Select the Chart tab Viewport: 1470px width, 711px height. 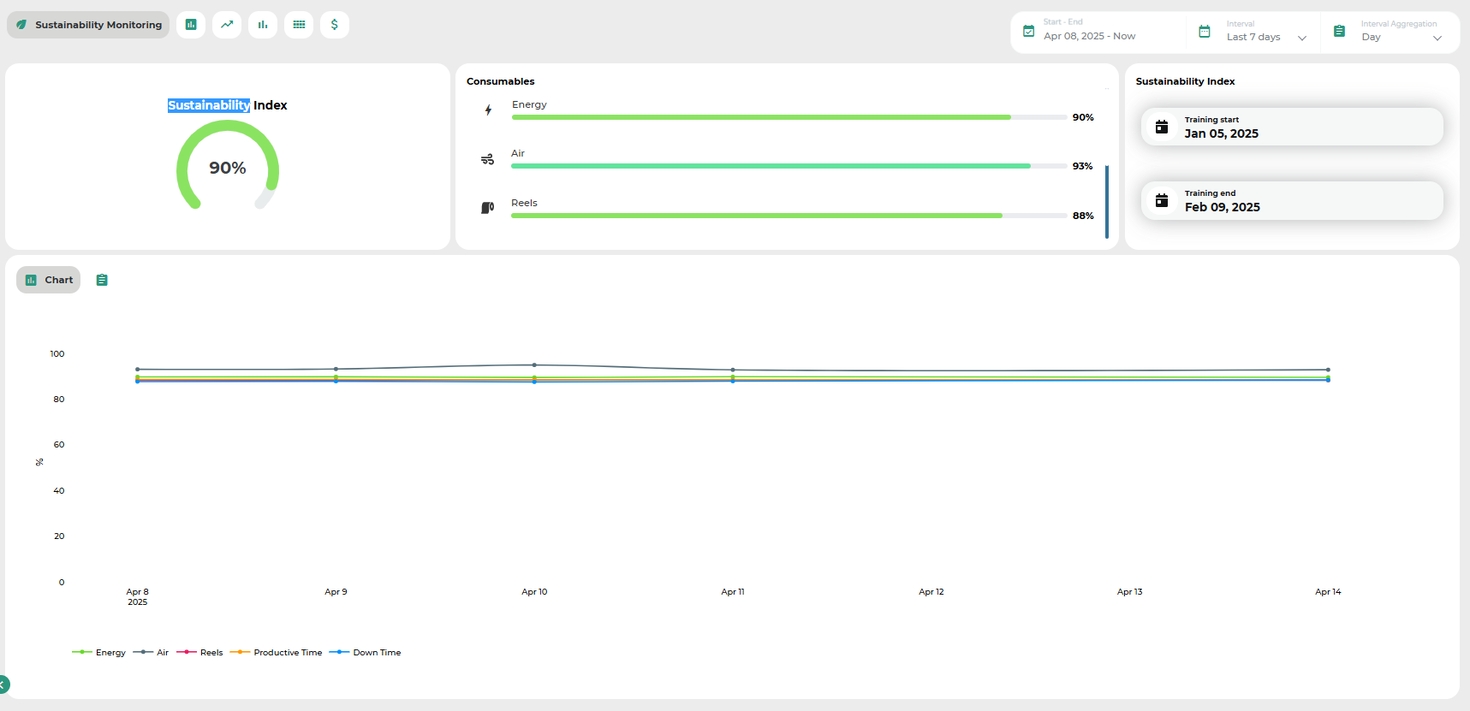click(48, 280)
